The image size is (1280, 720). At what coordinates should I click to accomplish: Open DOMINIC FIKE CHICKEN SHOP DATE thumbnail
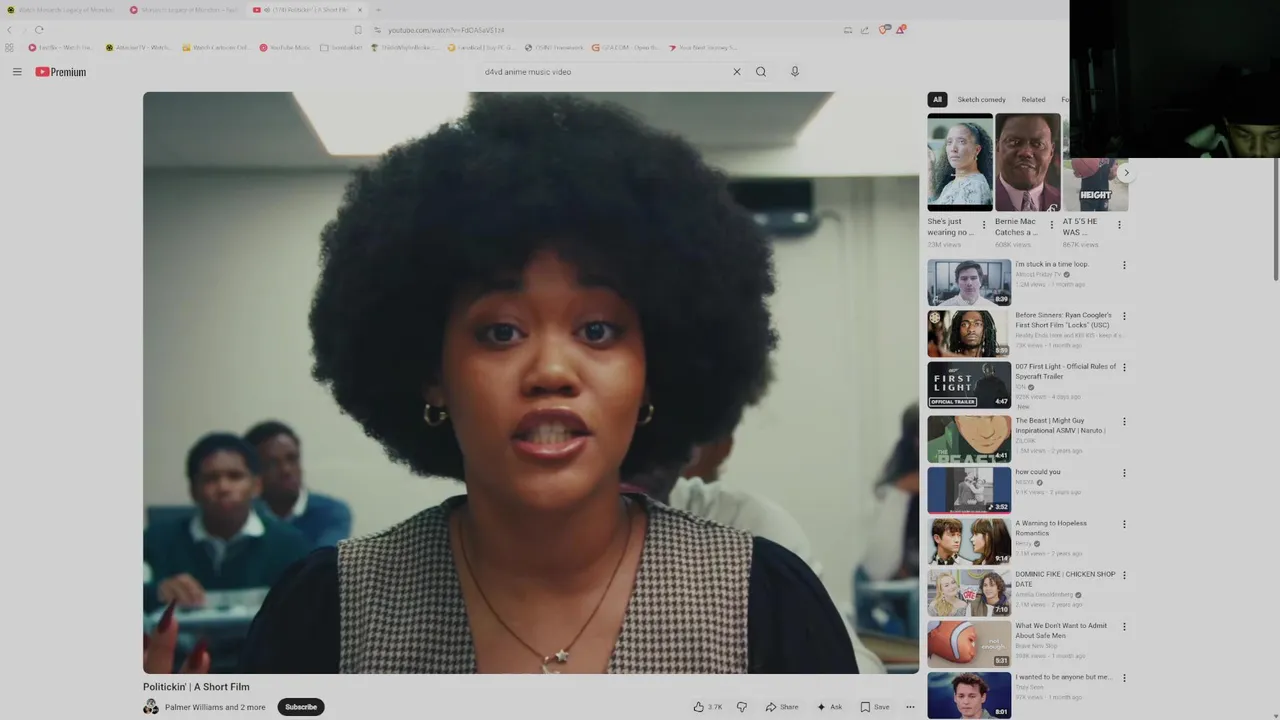(969, 593)
